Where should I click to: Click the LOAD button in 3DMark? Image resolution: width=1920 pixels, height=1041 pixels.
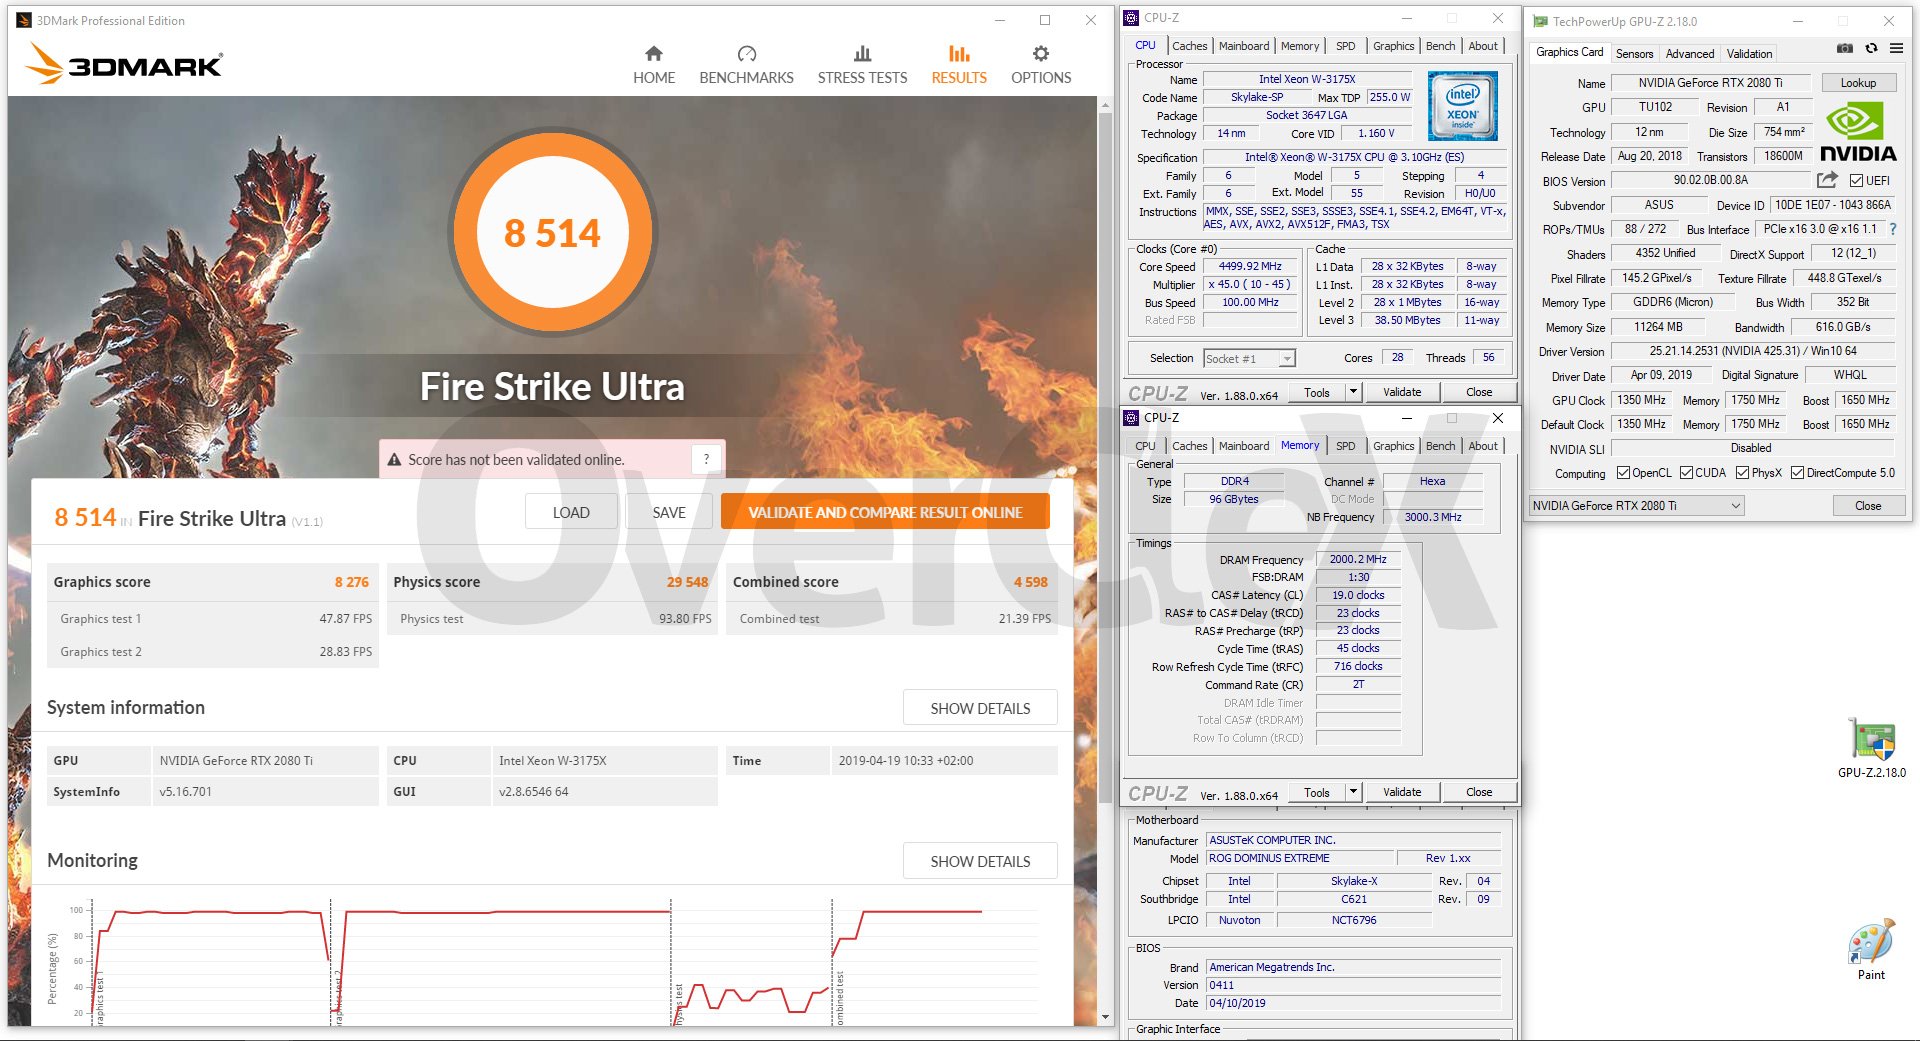571,512
